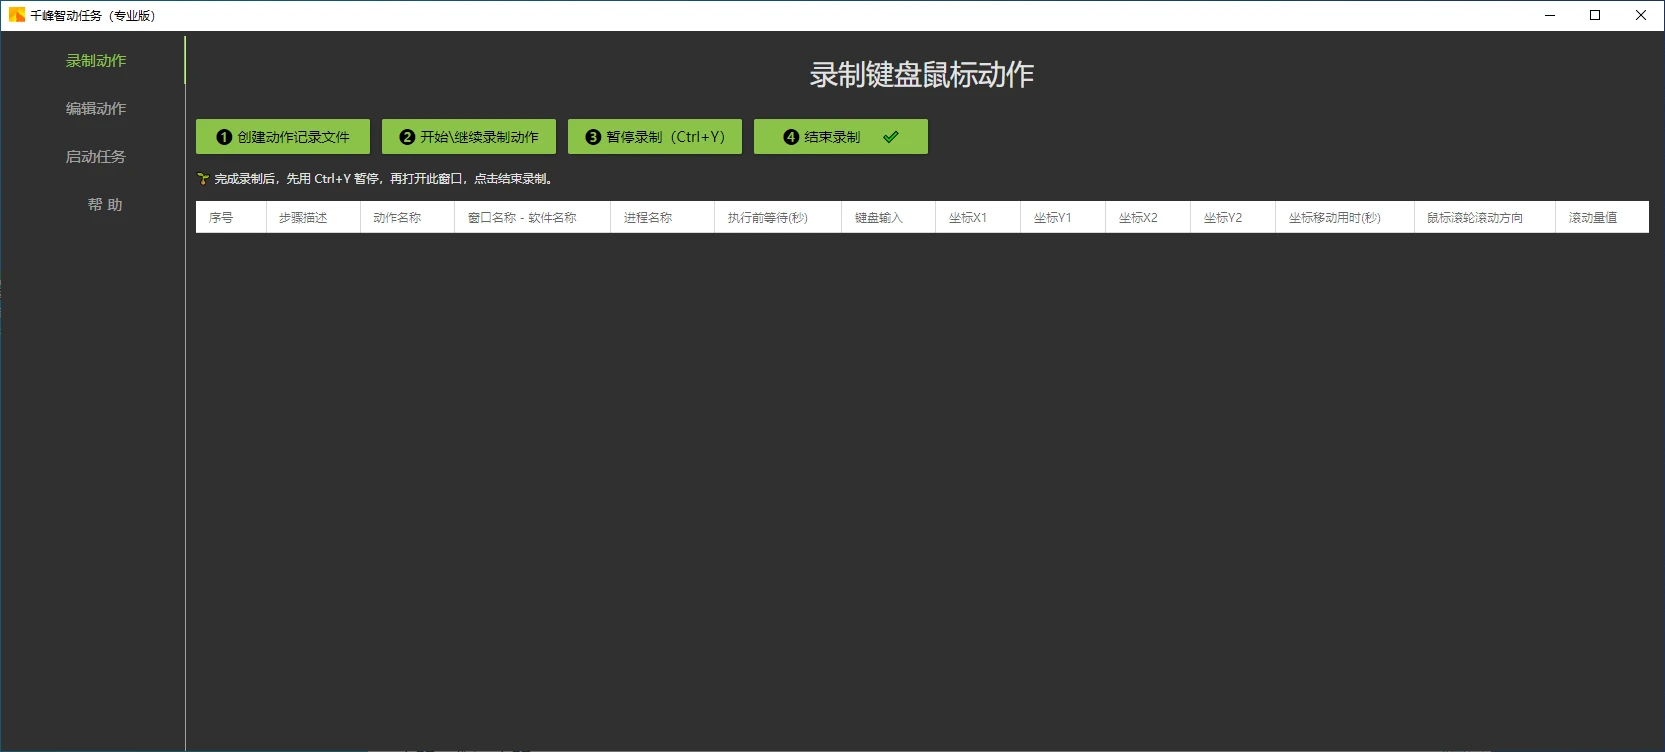
Task: Switch to the 录制动作 sidebar tab
Action: click(x=96, y=61)
